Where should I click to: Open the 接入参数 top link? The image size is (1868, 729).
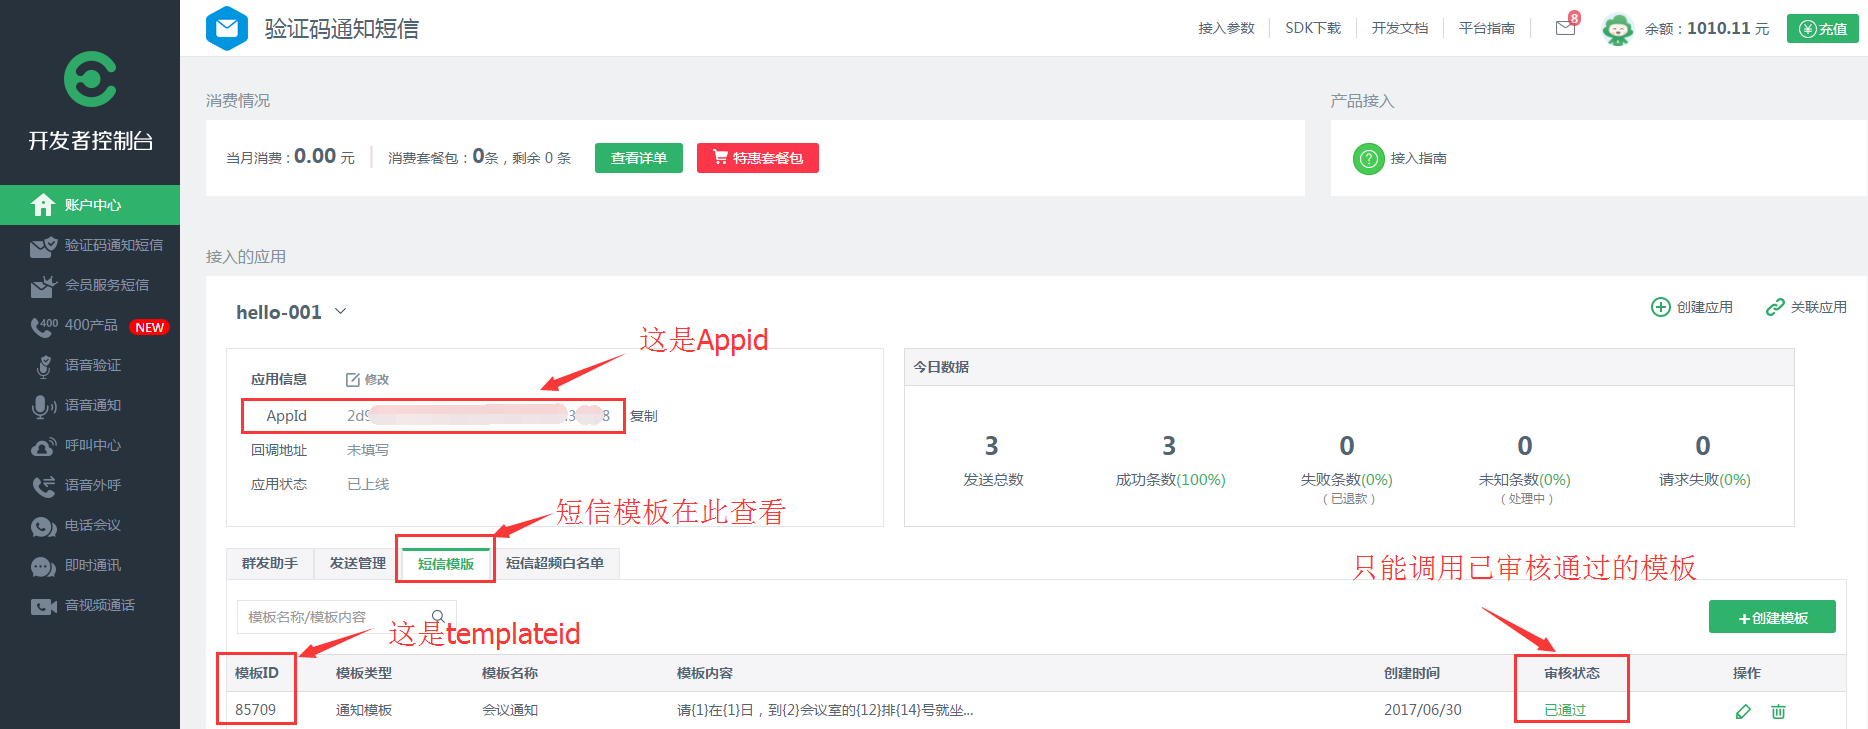coord(1226,28)
